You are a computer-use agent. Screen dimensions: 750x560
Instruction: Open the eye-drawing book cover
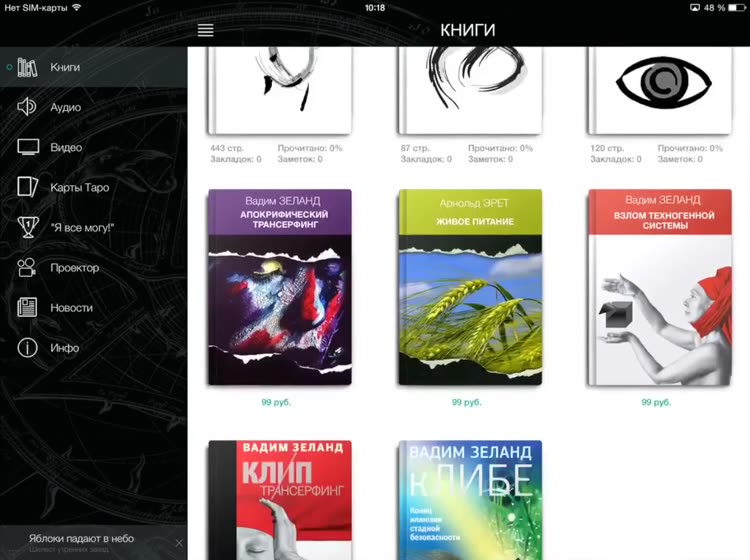660,90
